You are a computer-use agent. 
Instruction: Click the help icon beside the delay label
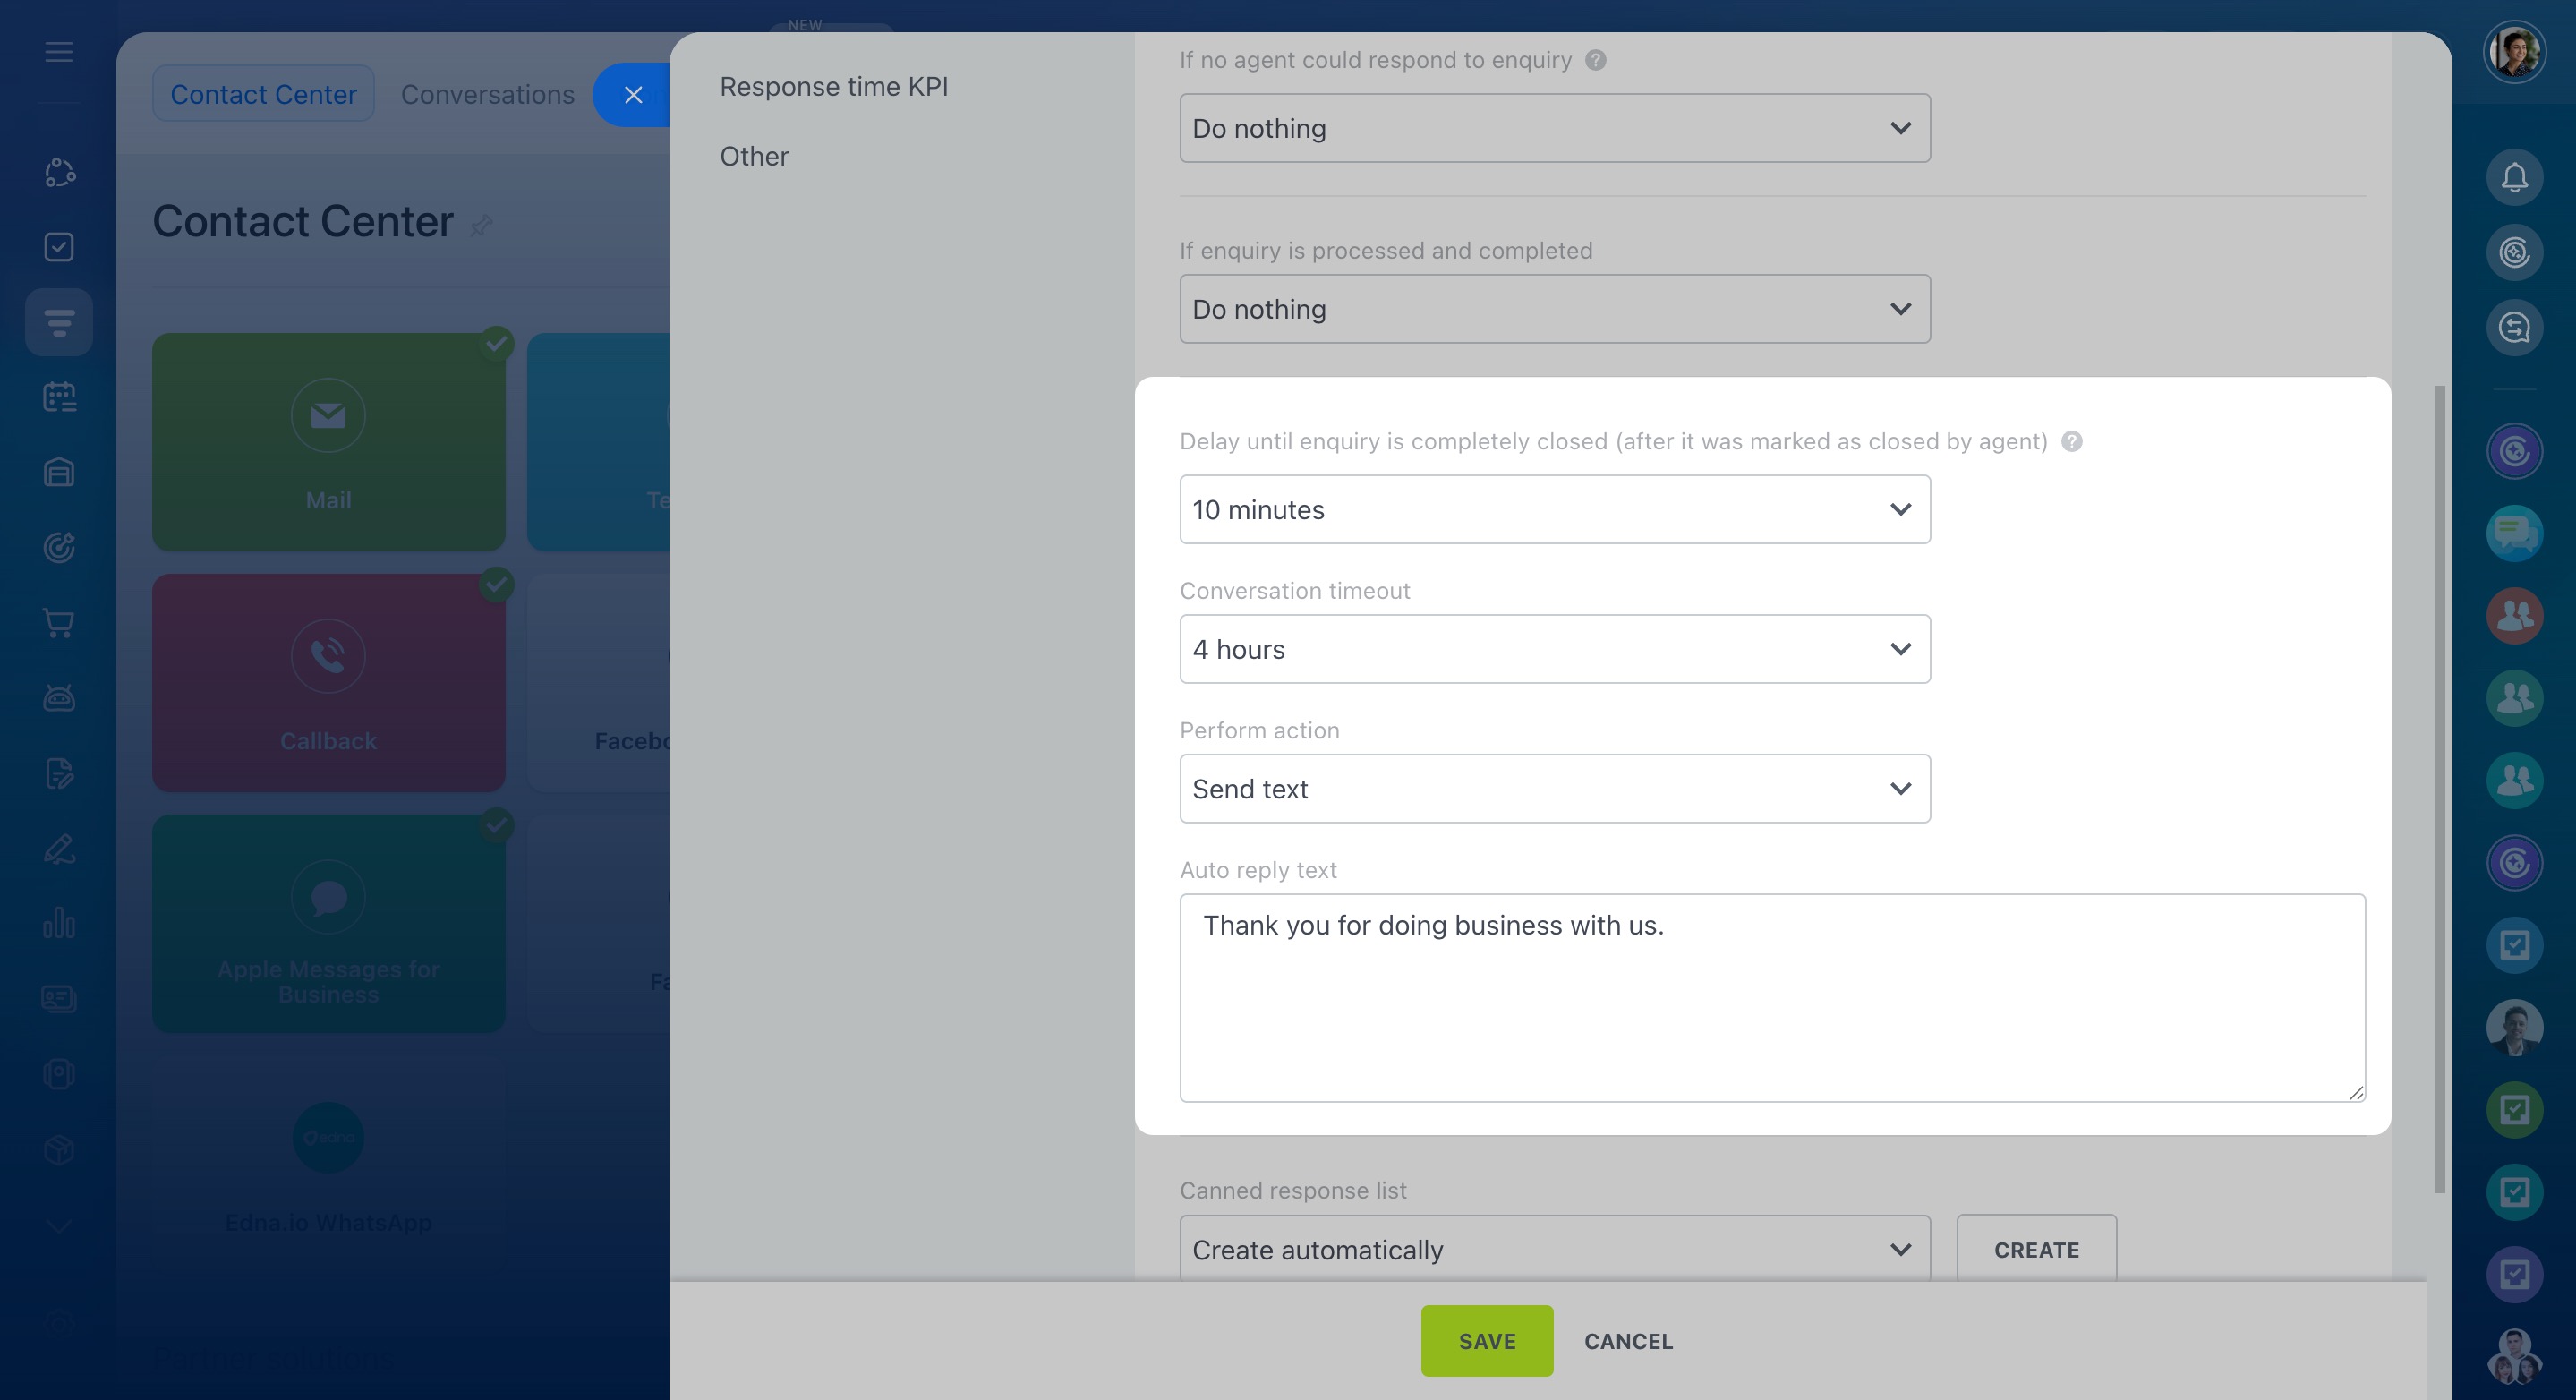(x=2072, y=441)
